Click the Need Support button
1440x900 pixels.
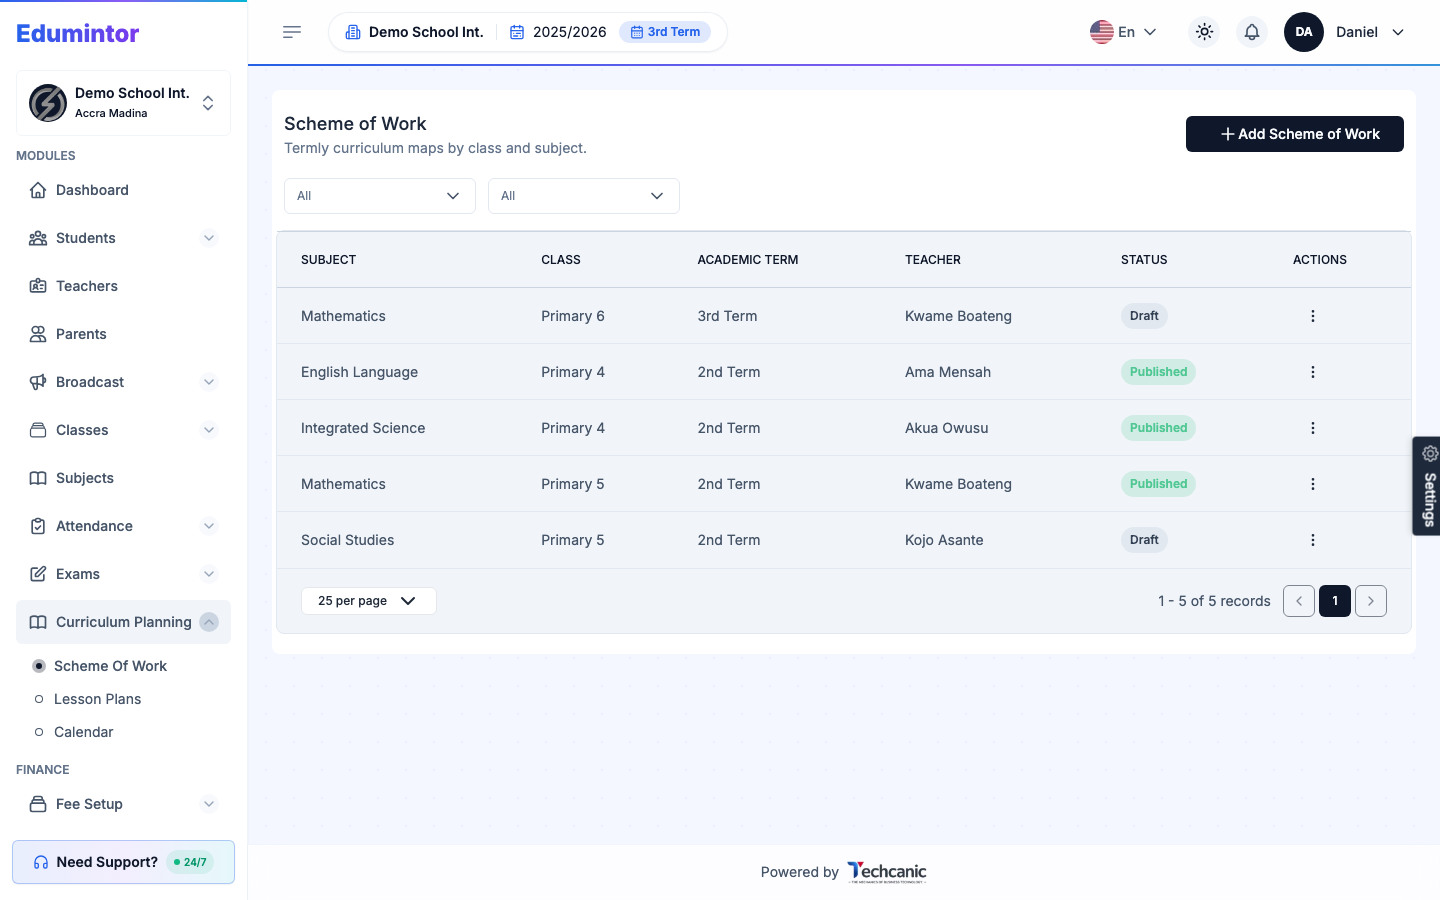click(123, 862)
